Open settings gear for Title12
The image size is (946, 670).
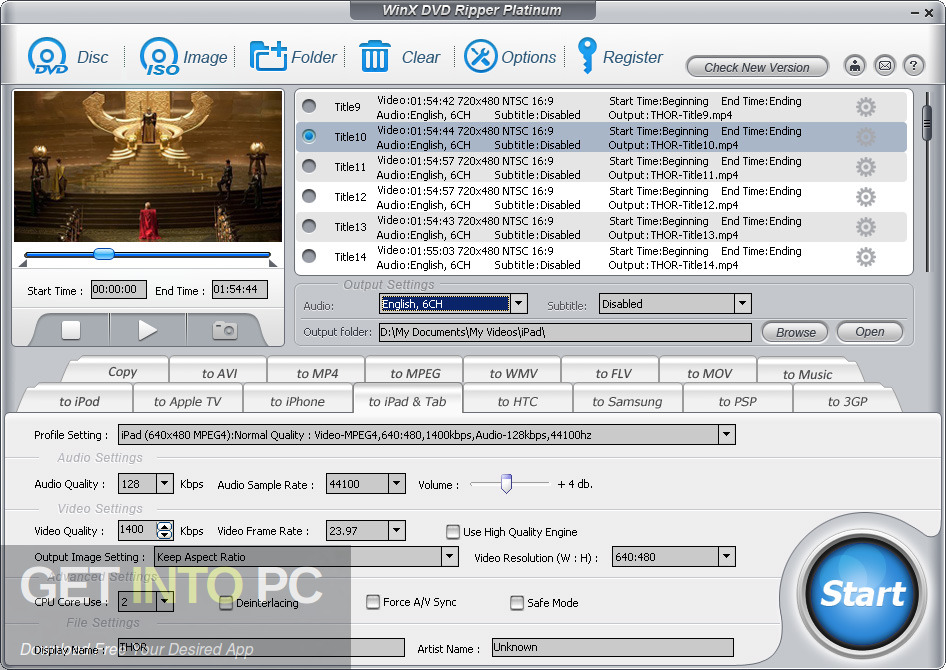point(866,197)
